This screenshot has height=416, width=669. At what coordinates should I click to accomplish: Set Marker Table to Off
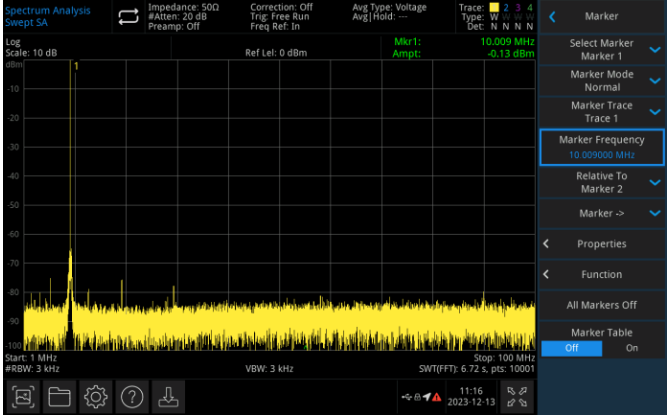pos(572,348)
